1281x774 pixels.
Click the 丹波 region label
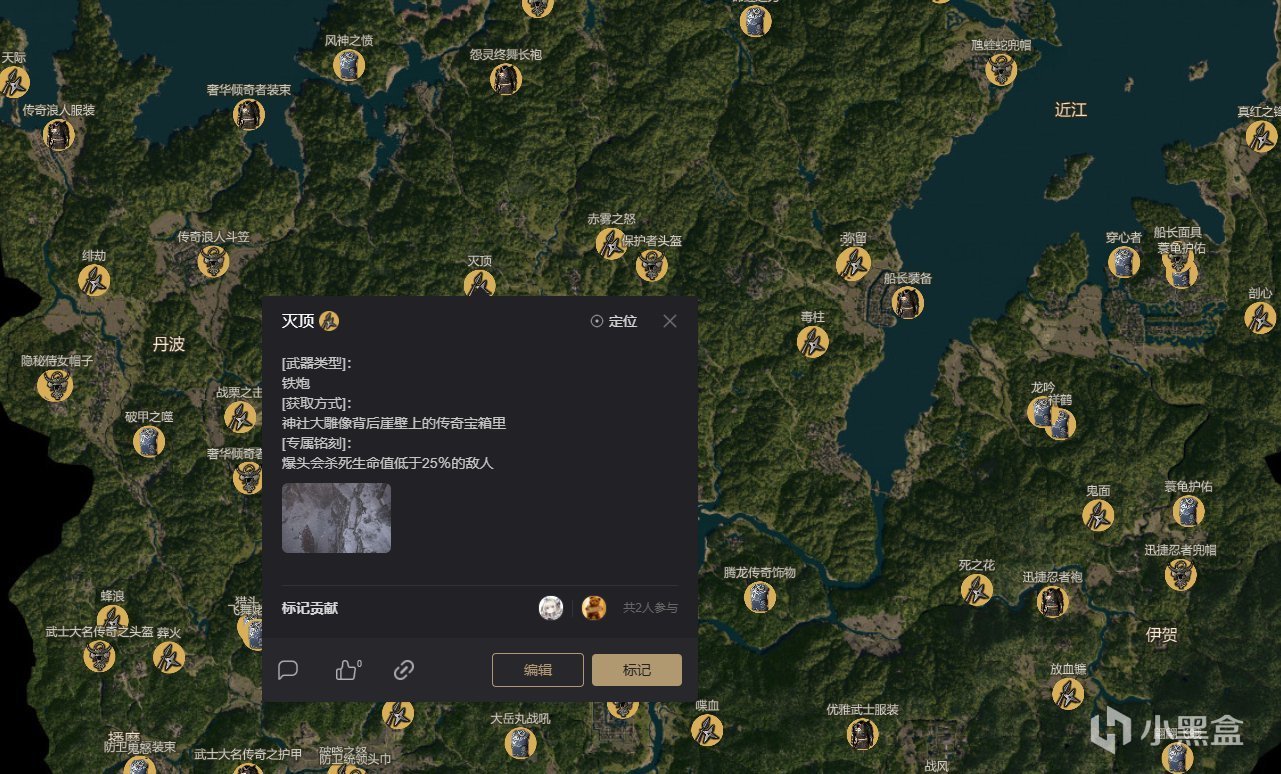[168, 344]
